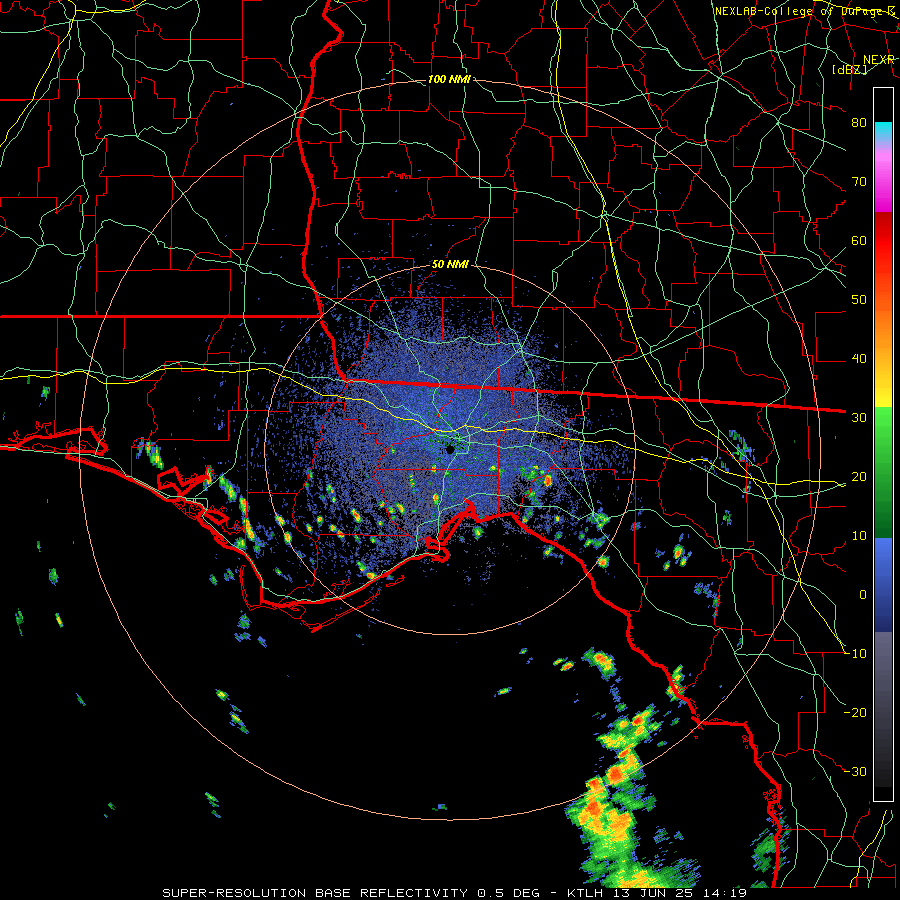Click the 30 value on the dBZ scale
The width and height of the screenshot is (900, 900).
pyautogui.click(x=859, y=418)
